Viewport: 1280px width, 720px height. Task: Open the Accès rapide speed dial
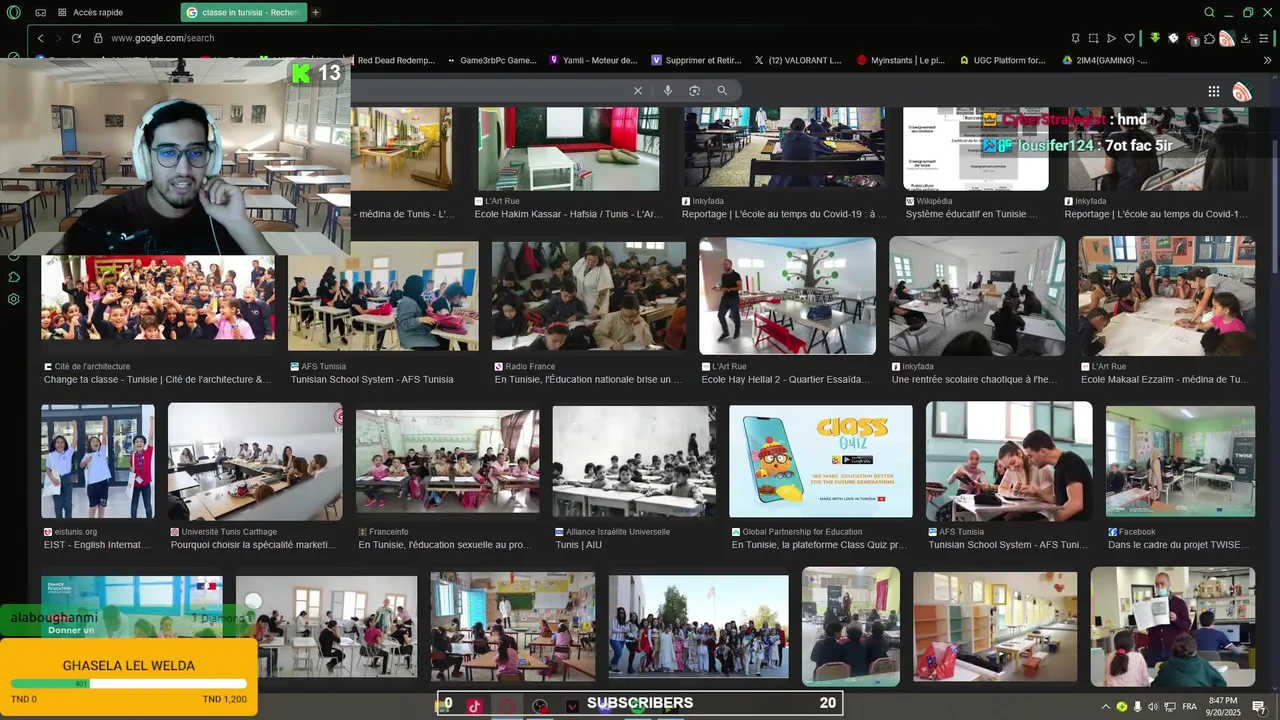[91, 12]
